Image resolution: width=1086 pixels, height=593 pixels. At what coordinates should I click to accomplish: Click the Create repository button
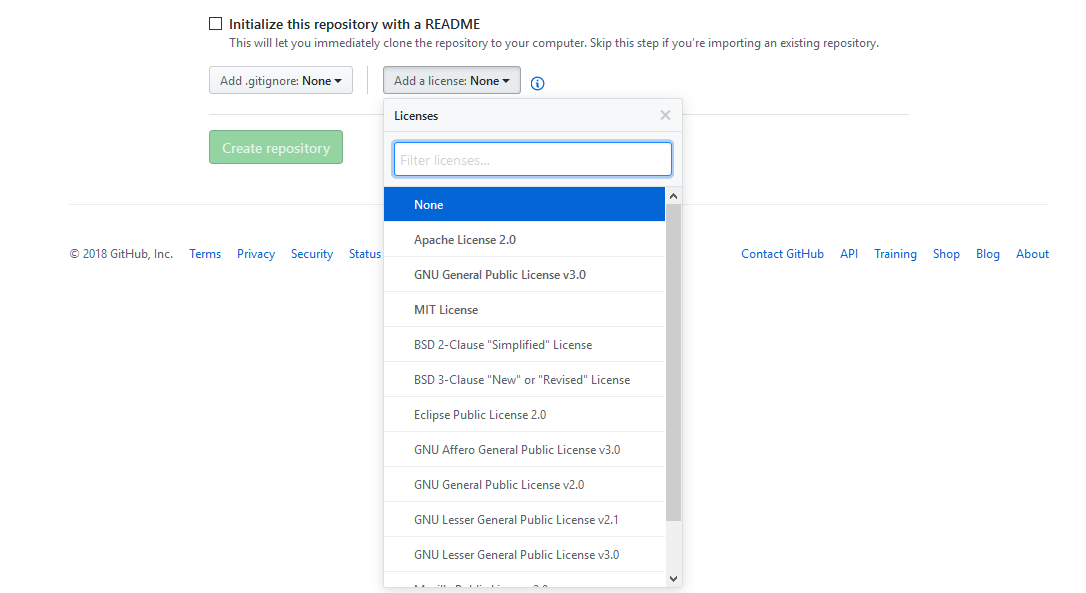point(275,147)
